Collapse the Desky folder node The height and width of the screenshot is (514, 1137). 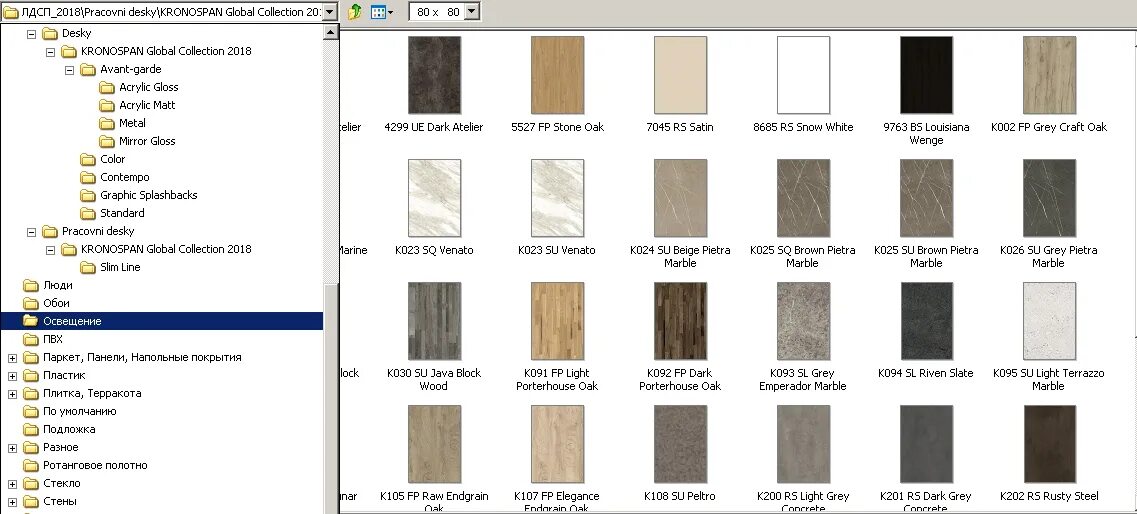point(31,33)
